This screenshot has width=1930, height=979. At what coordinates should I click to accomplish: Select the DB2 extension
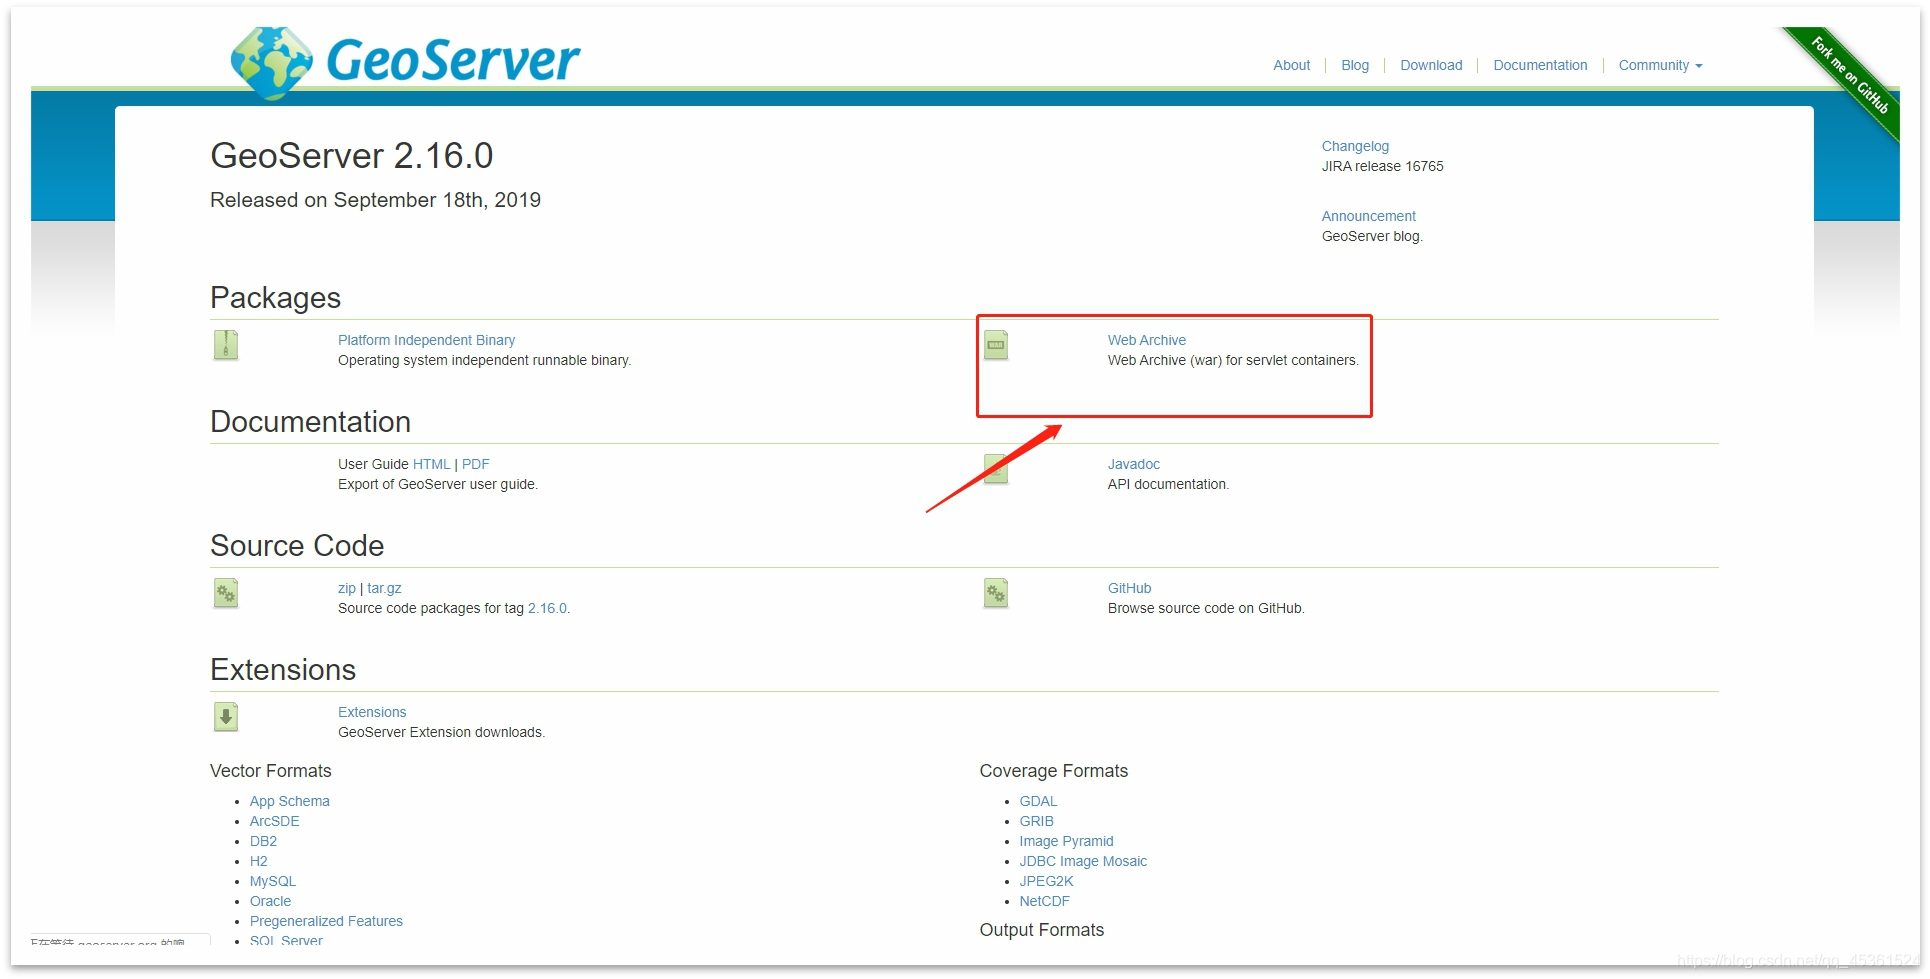point(263,841)
